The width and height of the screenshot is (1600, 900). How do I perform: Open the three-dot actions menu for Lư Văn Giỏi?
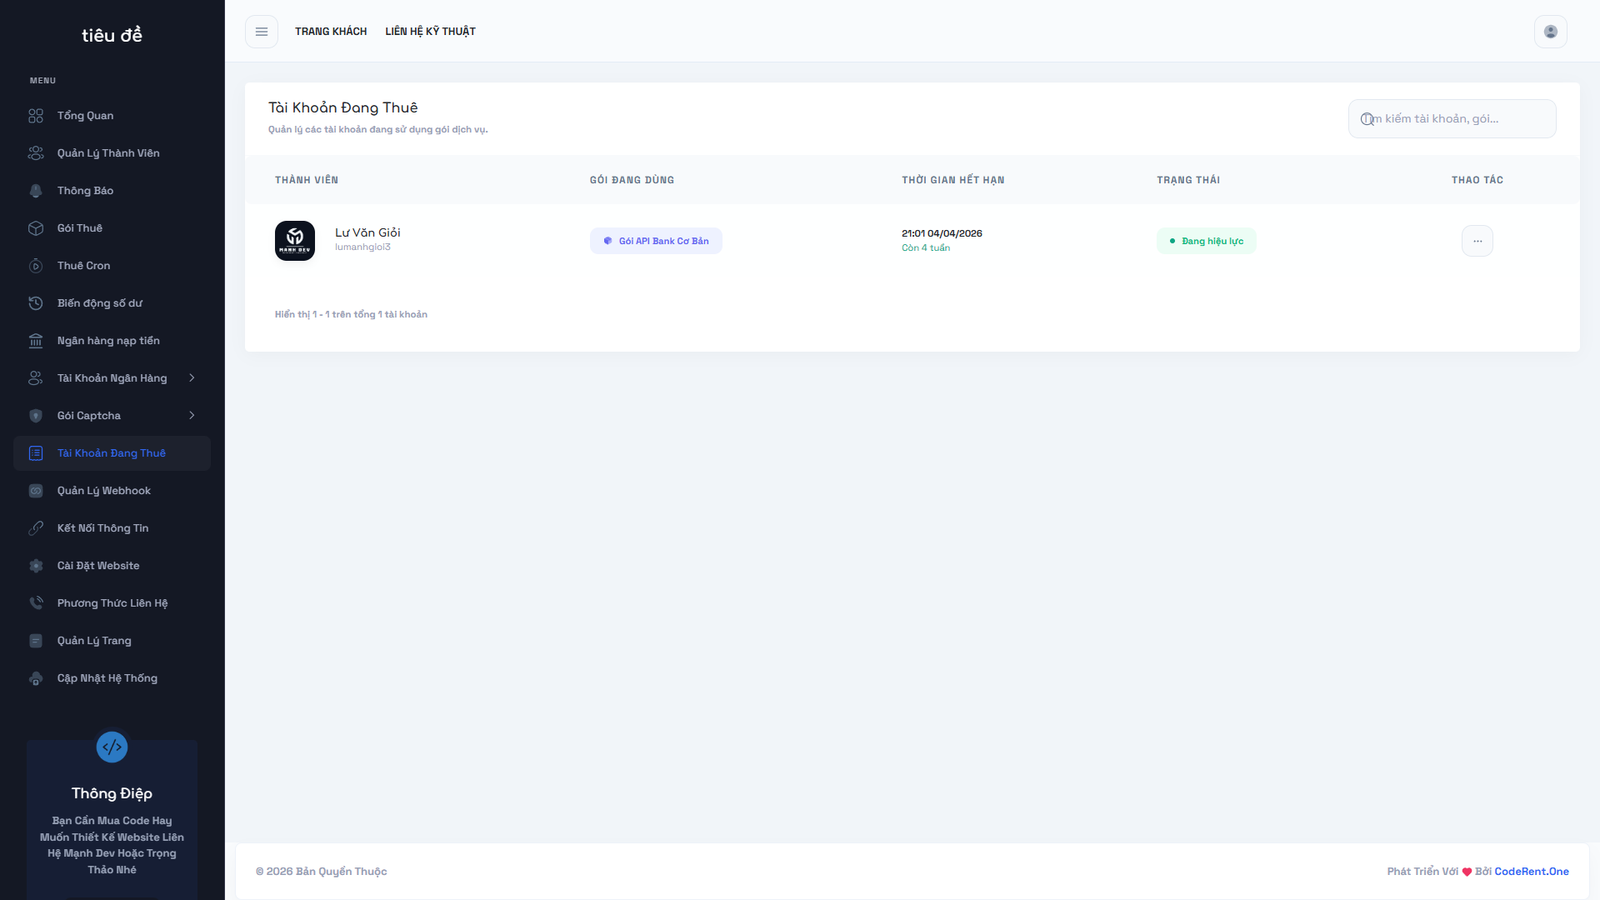coord(1477,241)
